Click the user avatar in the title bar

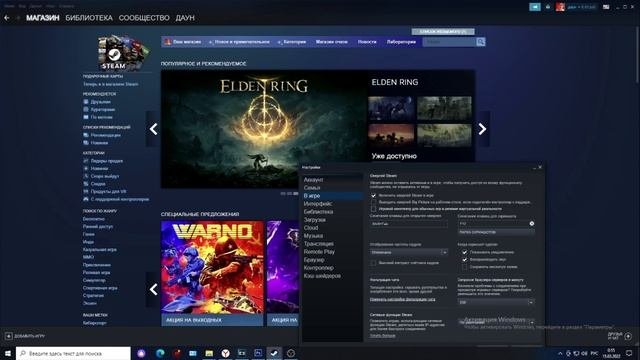pos(560,7)
